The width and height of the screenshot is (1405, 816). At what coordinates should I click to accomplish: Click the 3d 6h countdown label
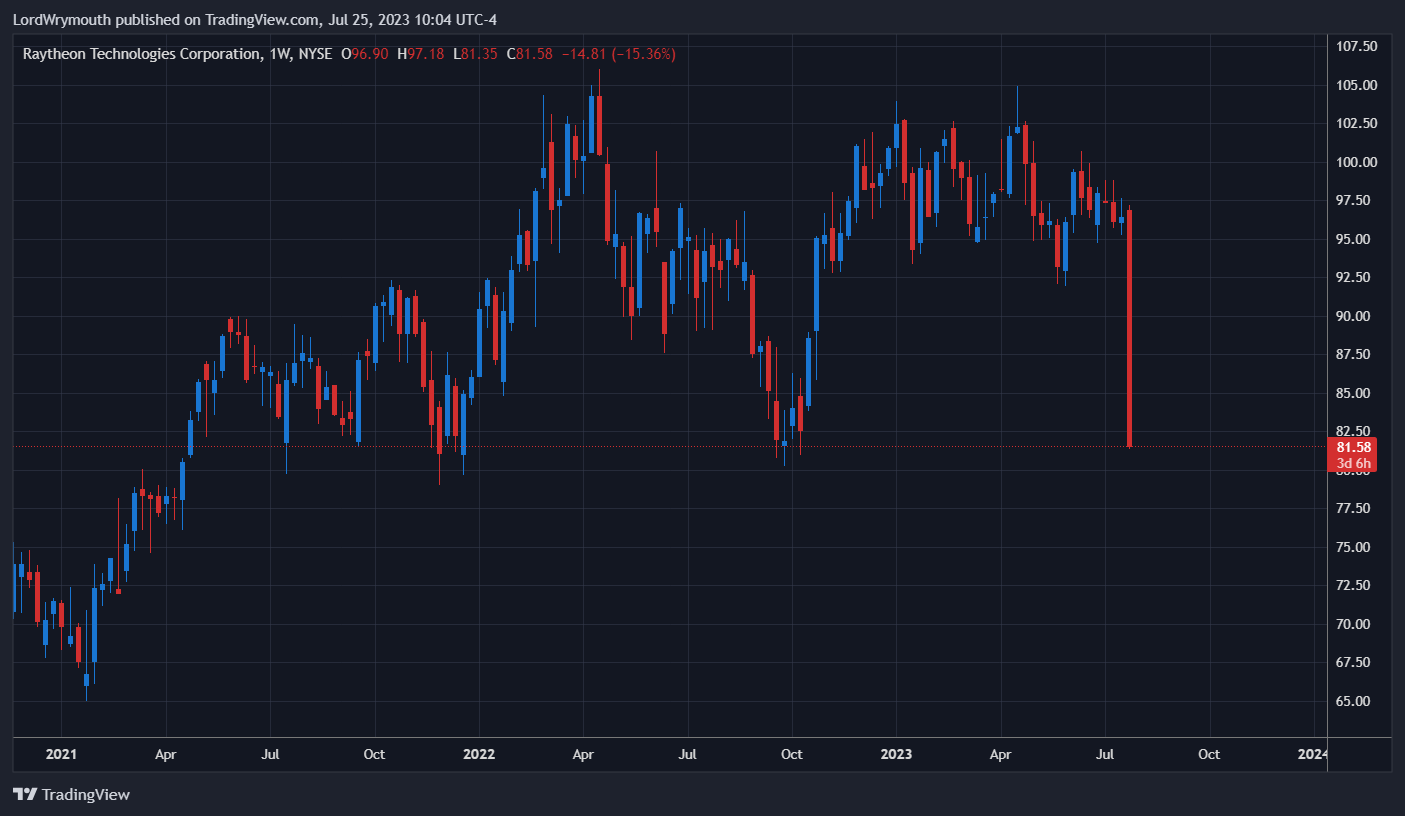click(1354, 463)
